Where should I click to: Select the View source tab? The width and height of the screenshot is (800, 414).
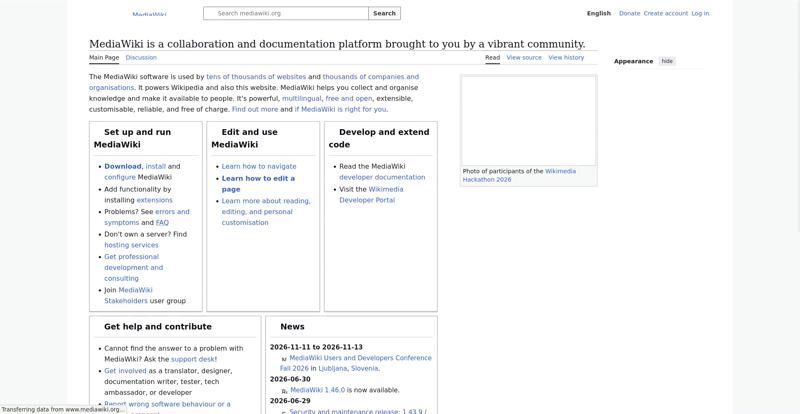click(524, 58)
